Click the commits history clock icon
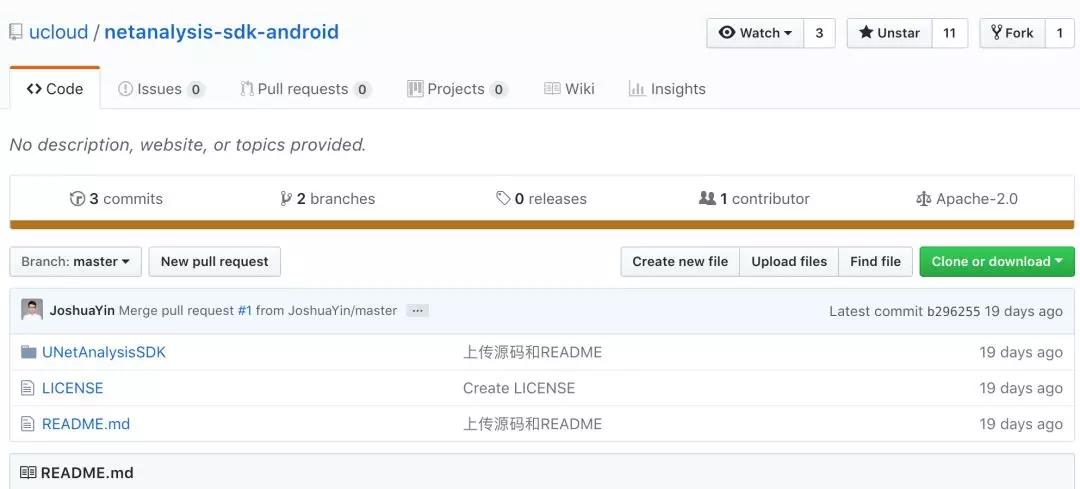The image size is (1080, 489). [77, 198]
